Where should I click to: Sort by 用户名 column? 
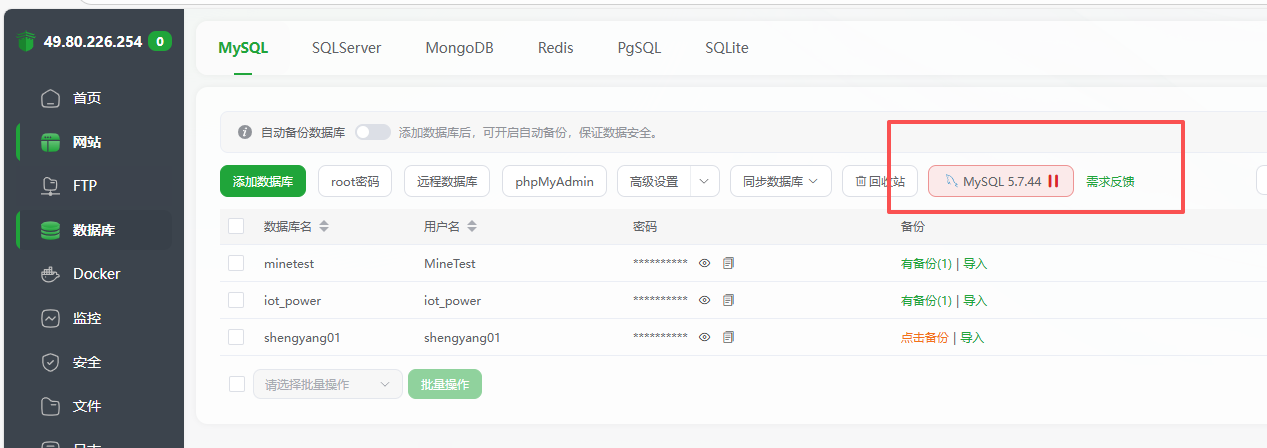point(471,227)
